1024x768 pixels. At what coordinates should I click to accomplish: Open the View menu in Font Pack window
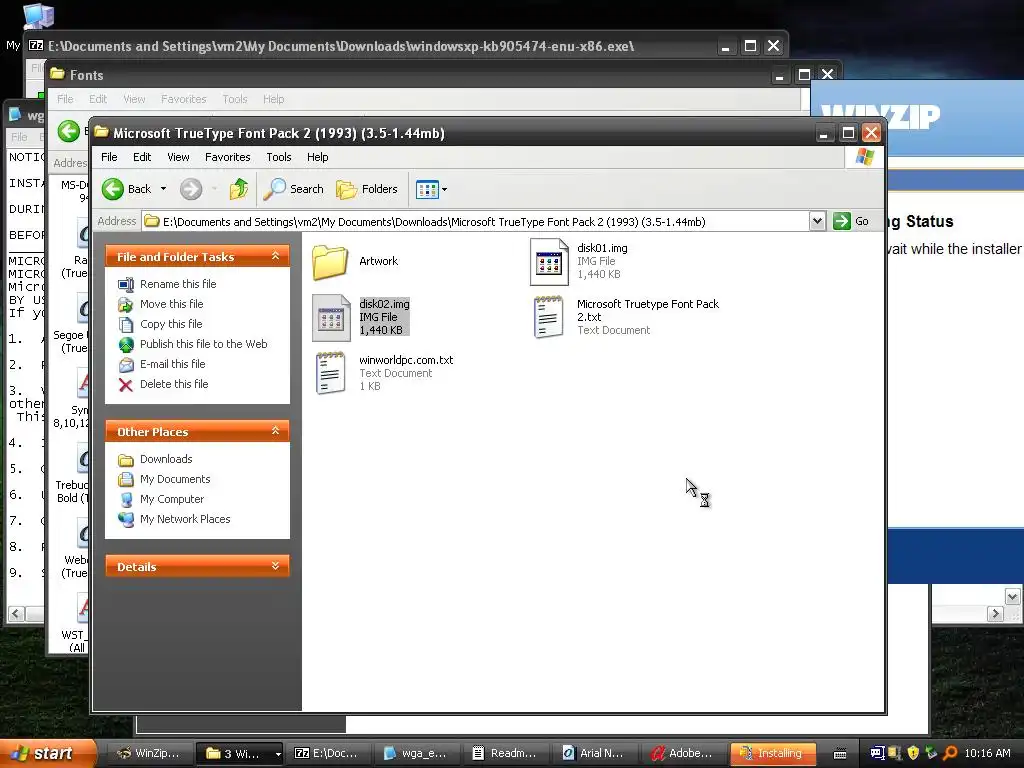178,157
